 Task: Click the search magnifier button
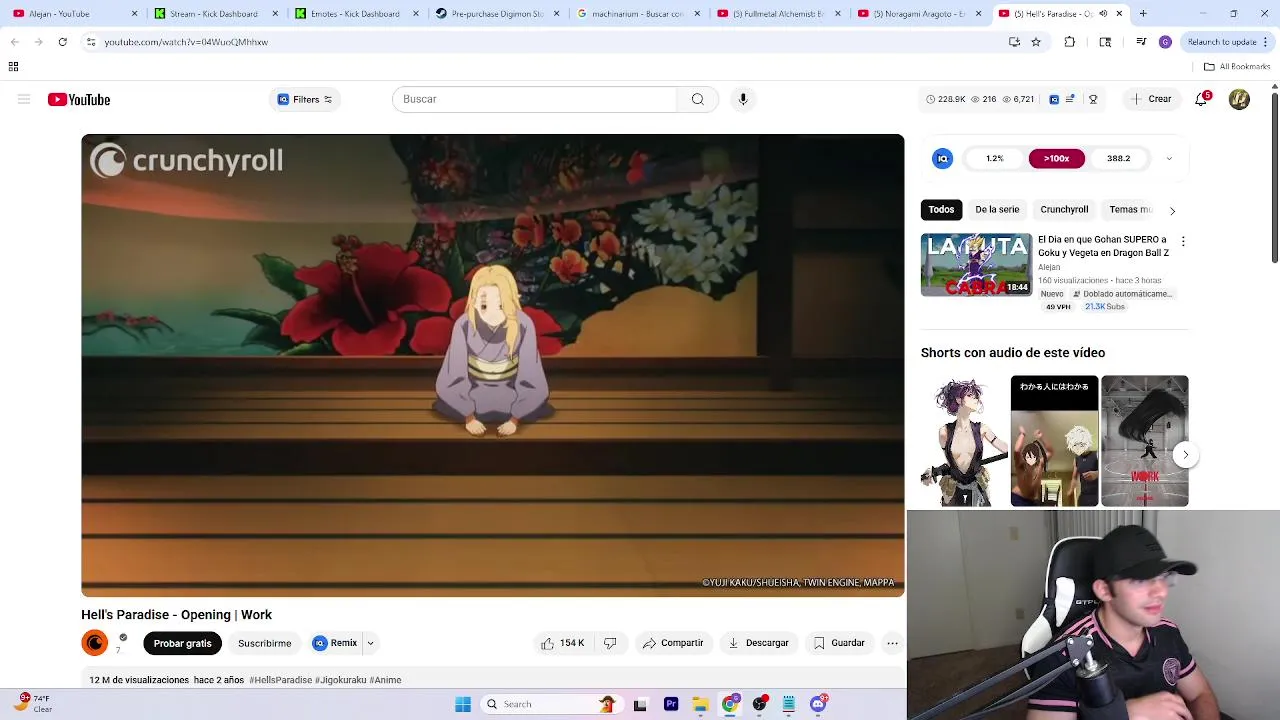[697, 99]
